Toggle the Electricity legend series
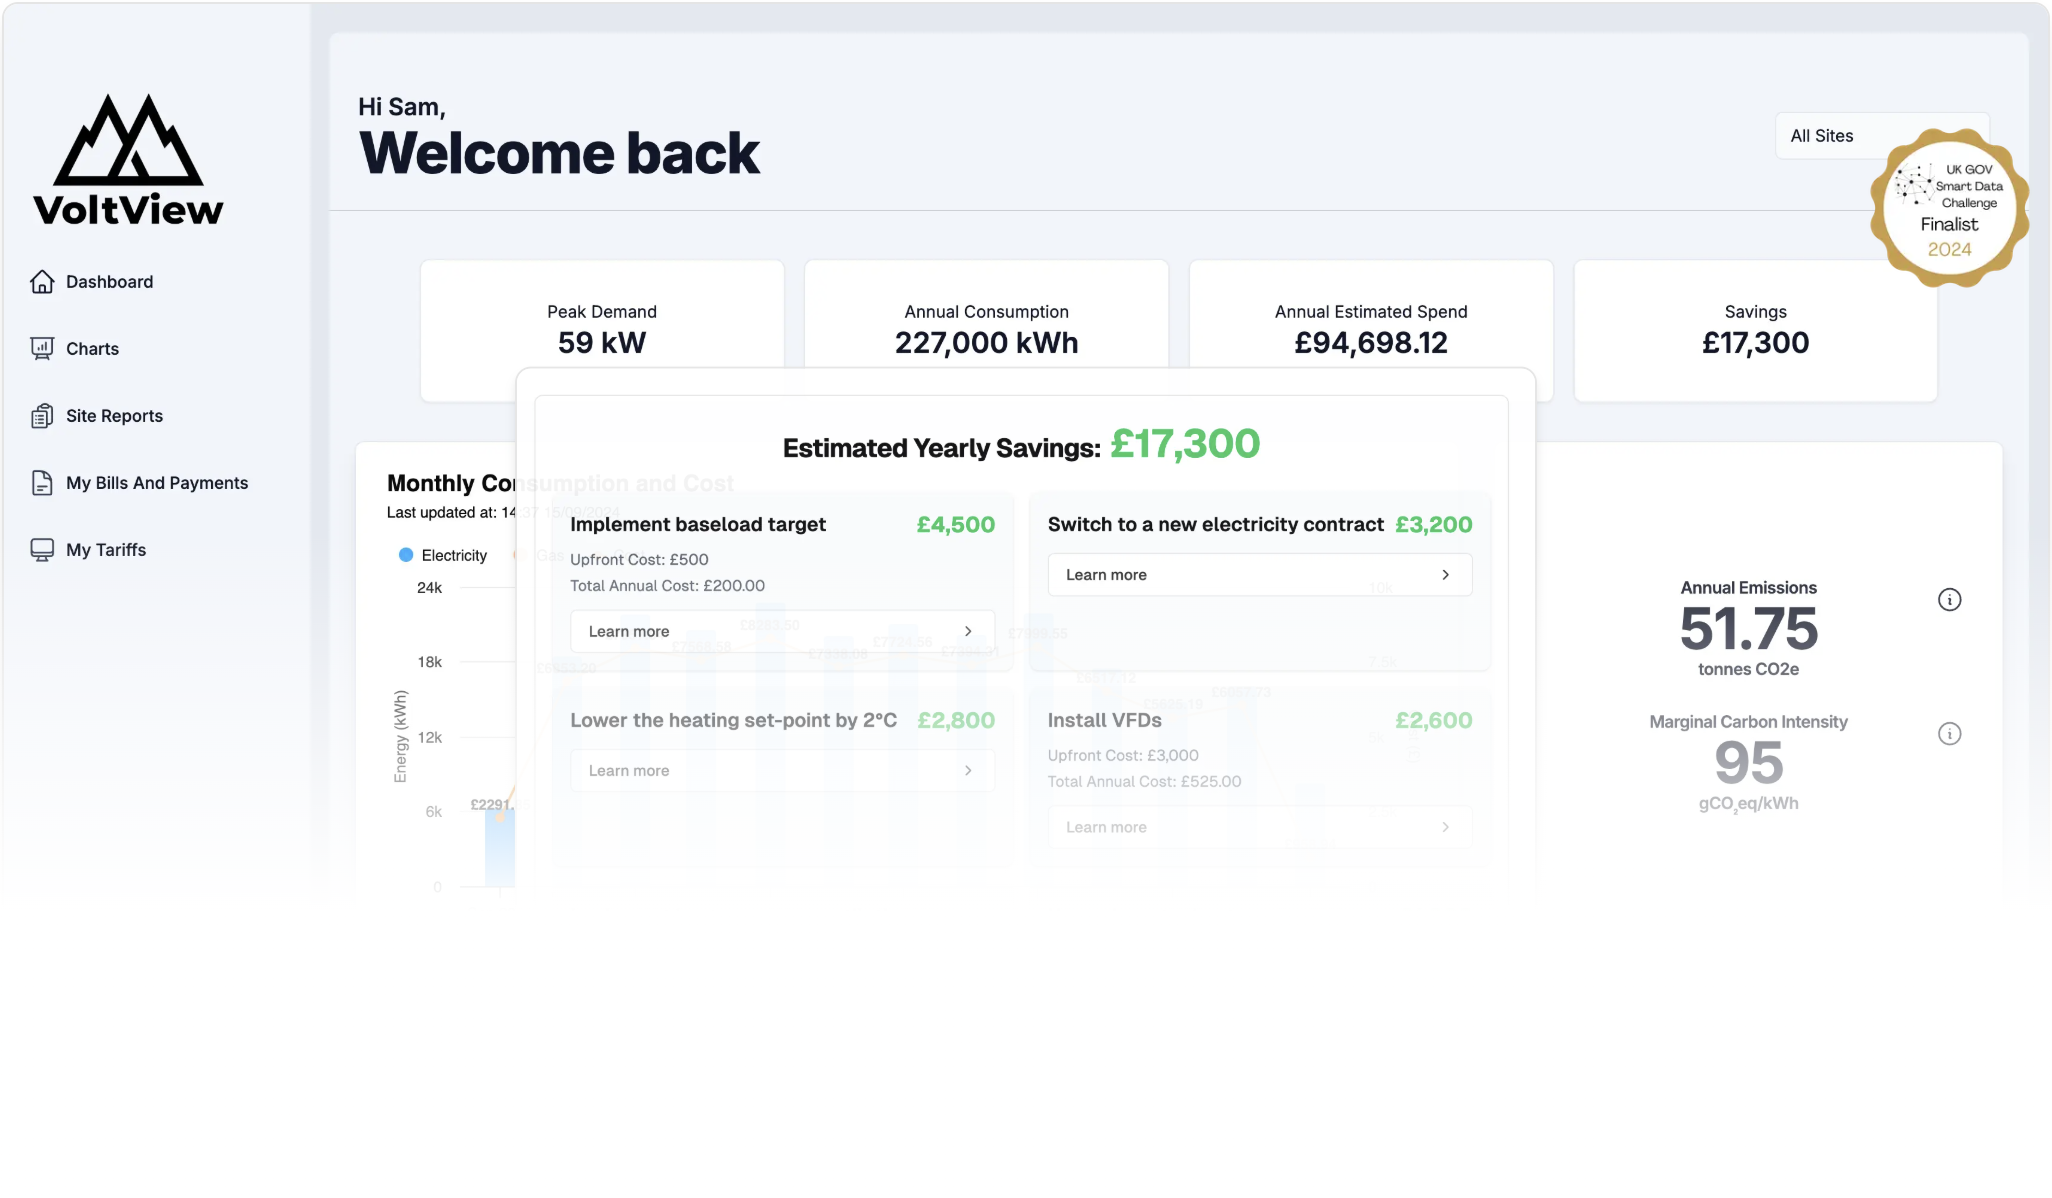2052x1198 pixels. 453,556
